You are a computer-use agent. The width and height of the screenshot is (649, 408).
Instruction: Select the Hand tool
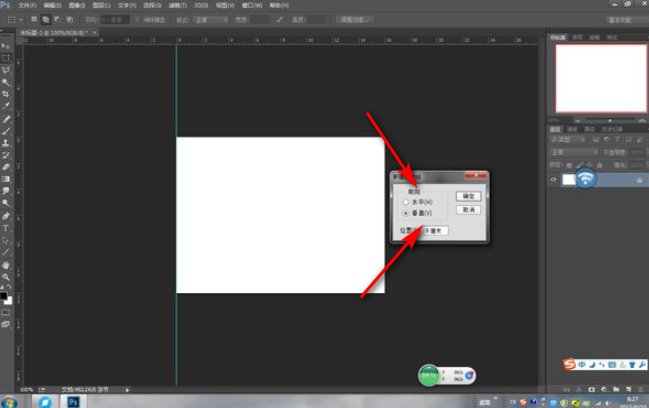click(5, 265)
